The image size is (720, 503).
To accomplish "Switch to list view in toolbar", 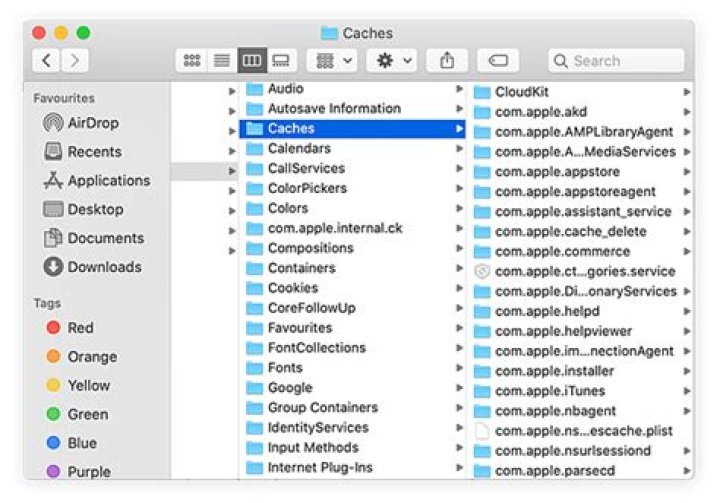I will pos(221,61).
